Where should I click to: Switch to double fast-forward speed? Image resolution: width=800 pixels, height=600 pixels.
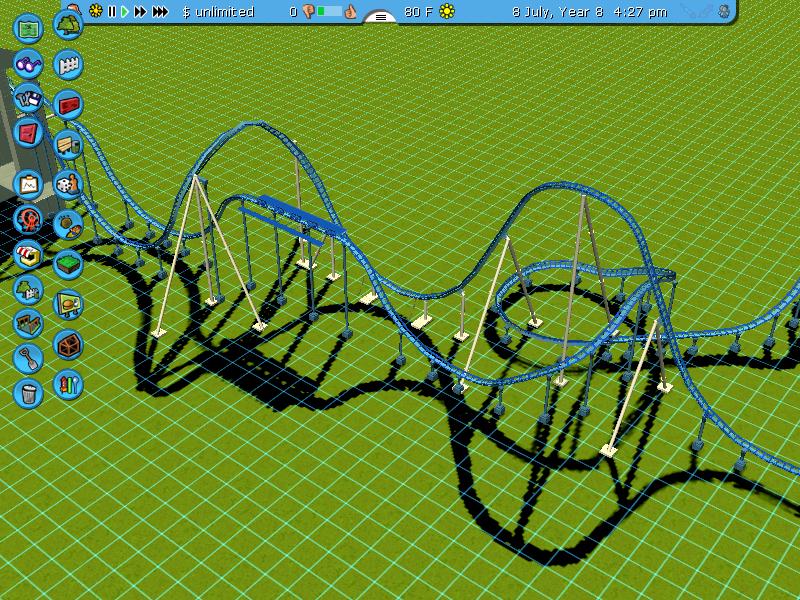[x=140, y=12]
